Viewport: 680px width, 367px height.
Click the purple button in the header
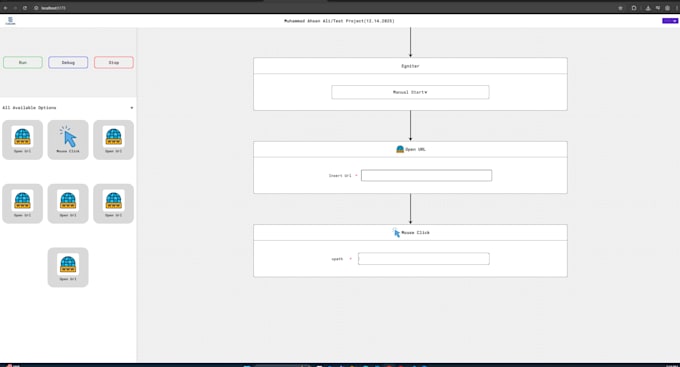click(670, 21)
